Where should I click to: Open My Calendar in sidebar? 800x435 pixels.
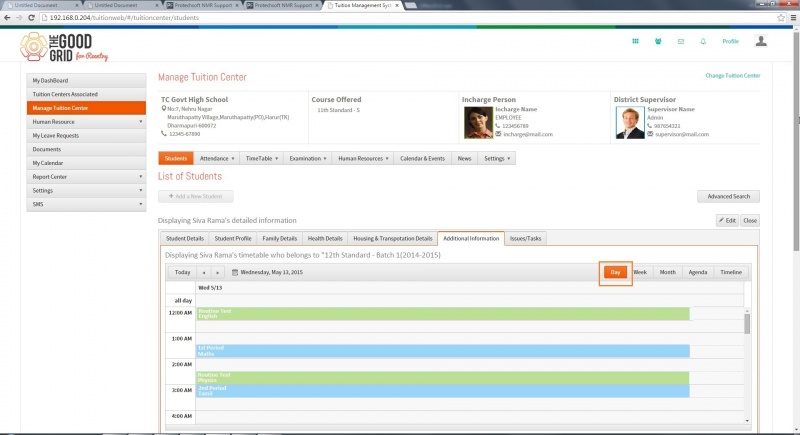pyautogui.click(x=86, y=163)
